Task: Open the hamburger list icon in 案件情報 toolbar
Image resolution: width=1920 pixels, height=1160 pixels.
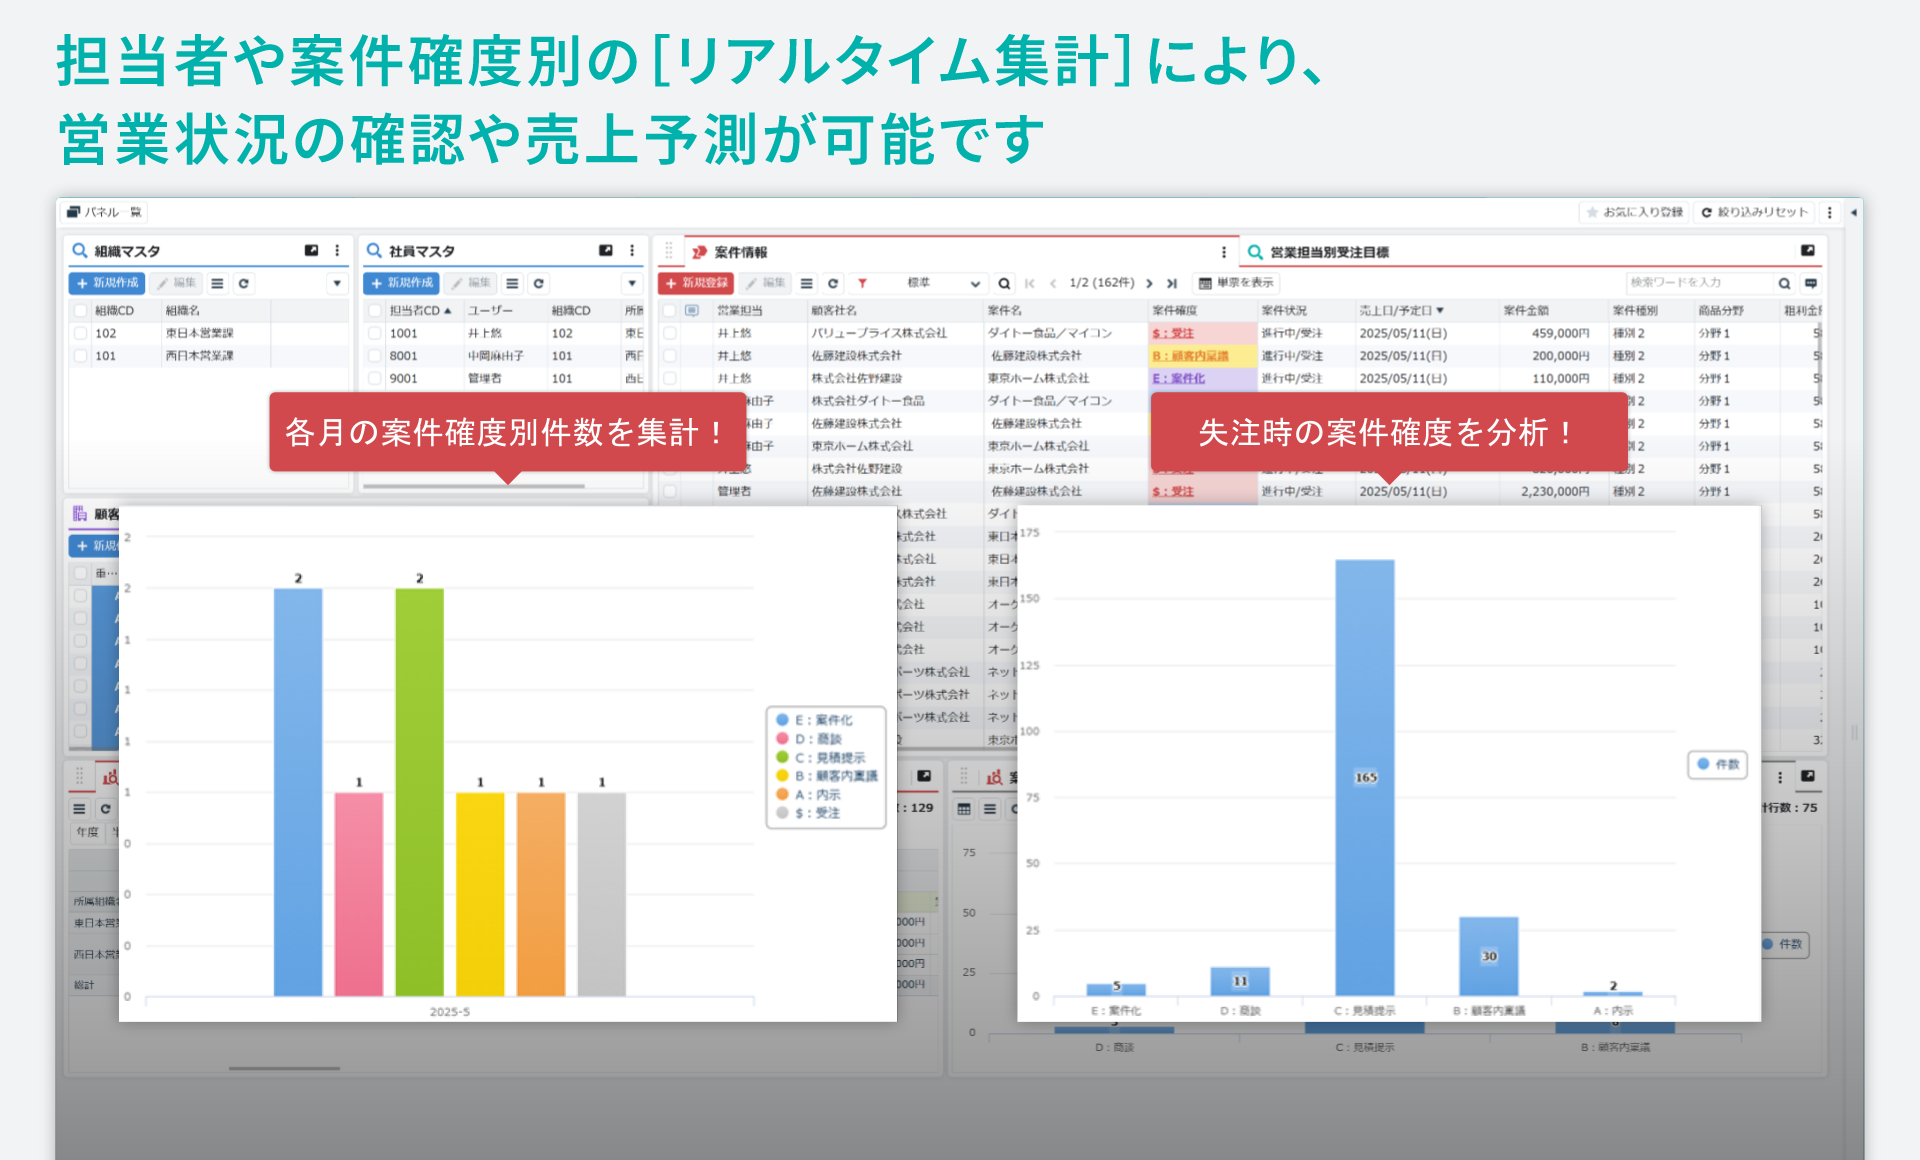Action: (807, 284)
